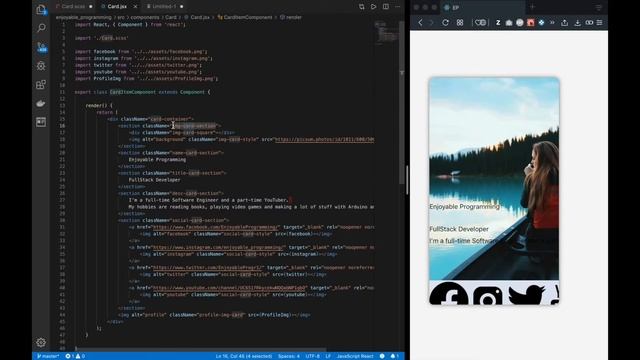Click the open changes icon in editor toolbar
Viewport: 640px width, 360px height.
pyautogui.click(x=362, y=7)
